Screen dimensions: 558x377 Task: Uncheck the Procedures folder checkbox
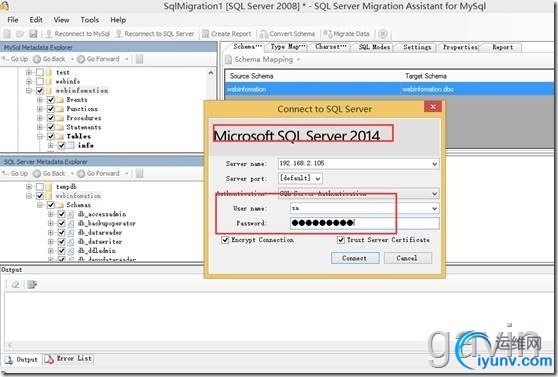pyautogui.click(x=51, y=118)
